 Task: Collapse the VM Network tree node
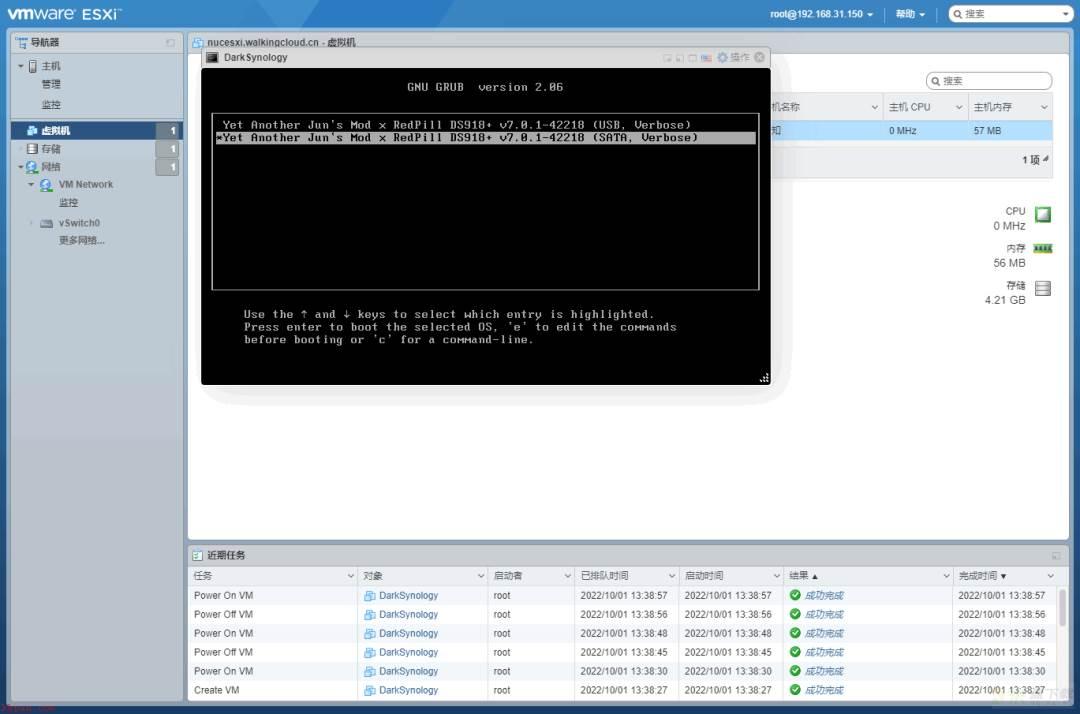(31, 185)
